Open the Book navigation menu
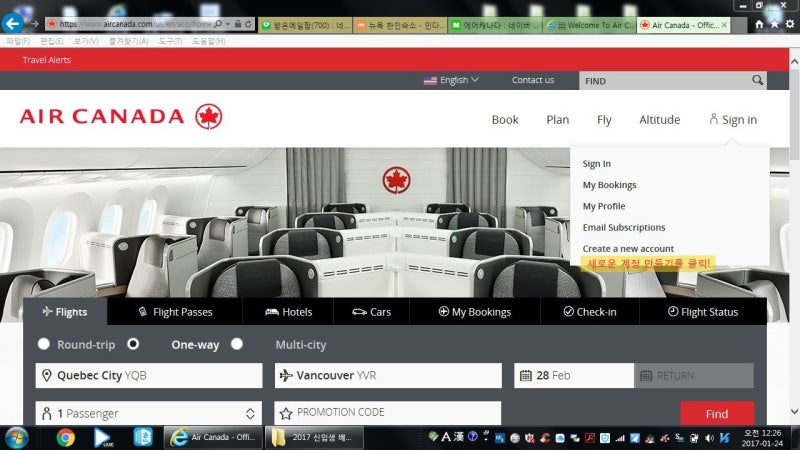This screenshot has height=450, width=800. (505, 119)
